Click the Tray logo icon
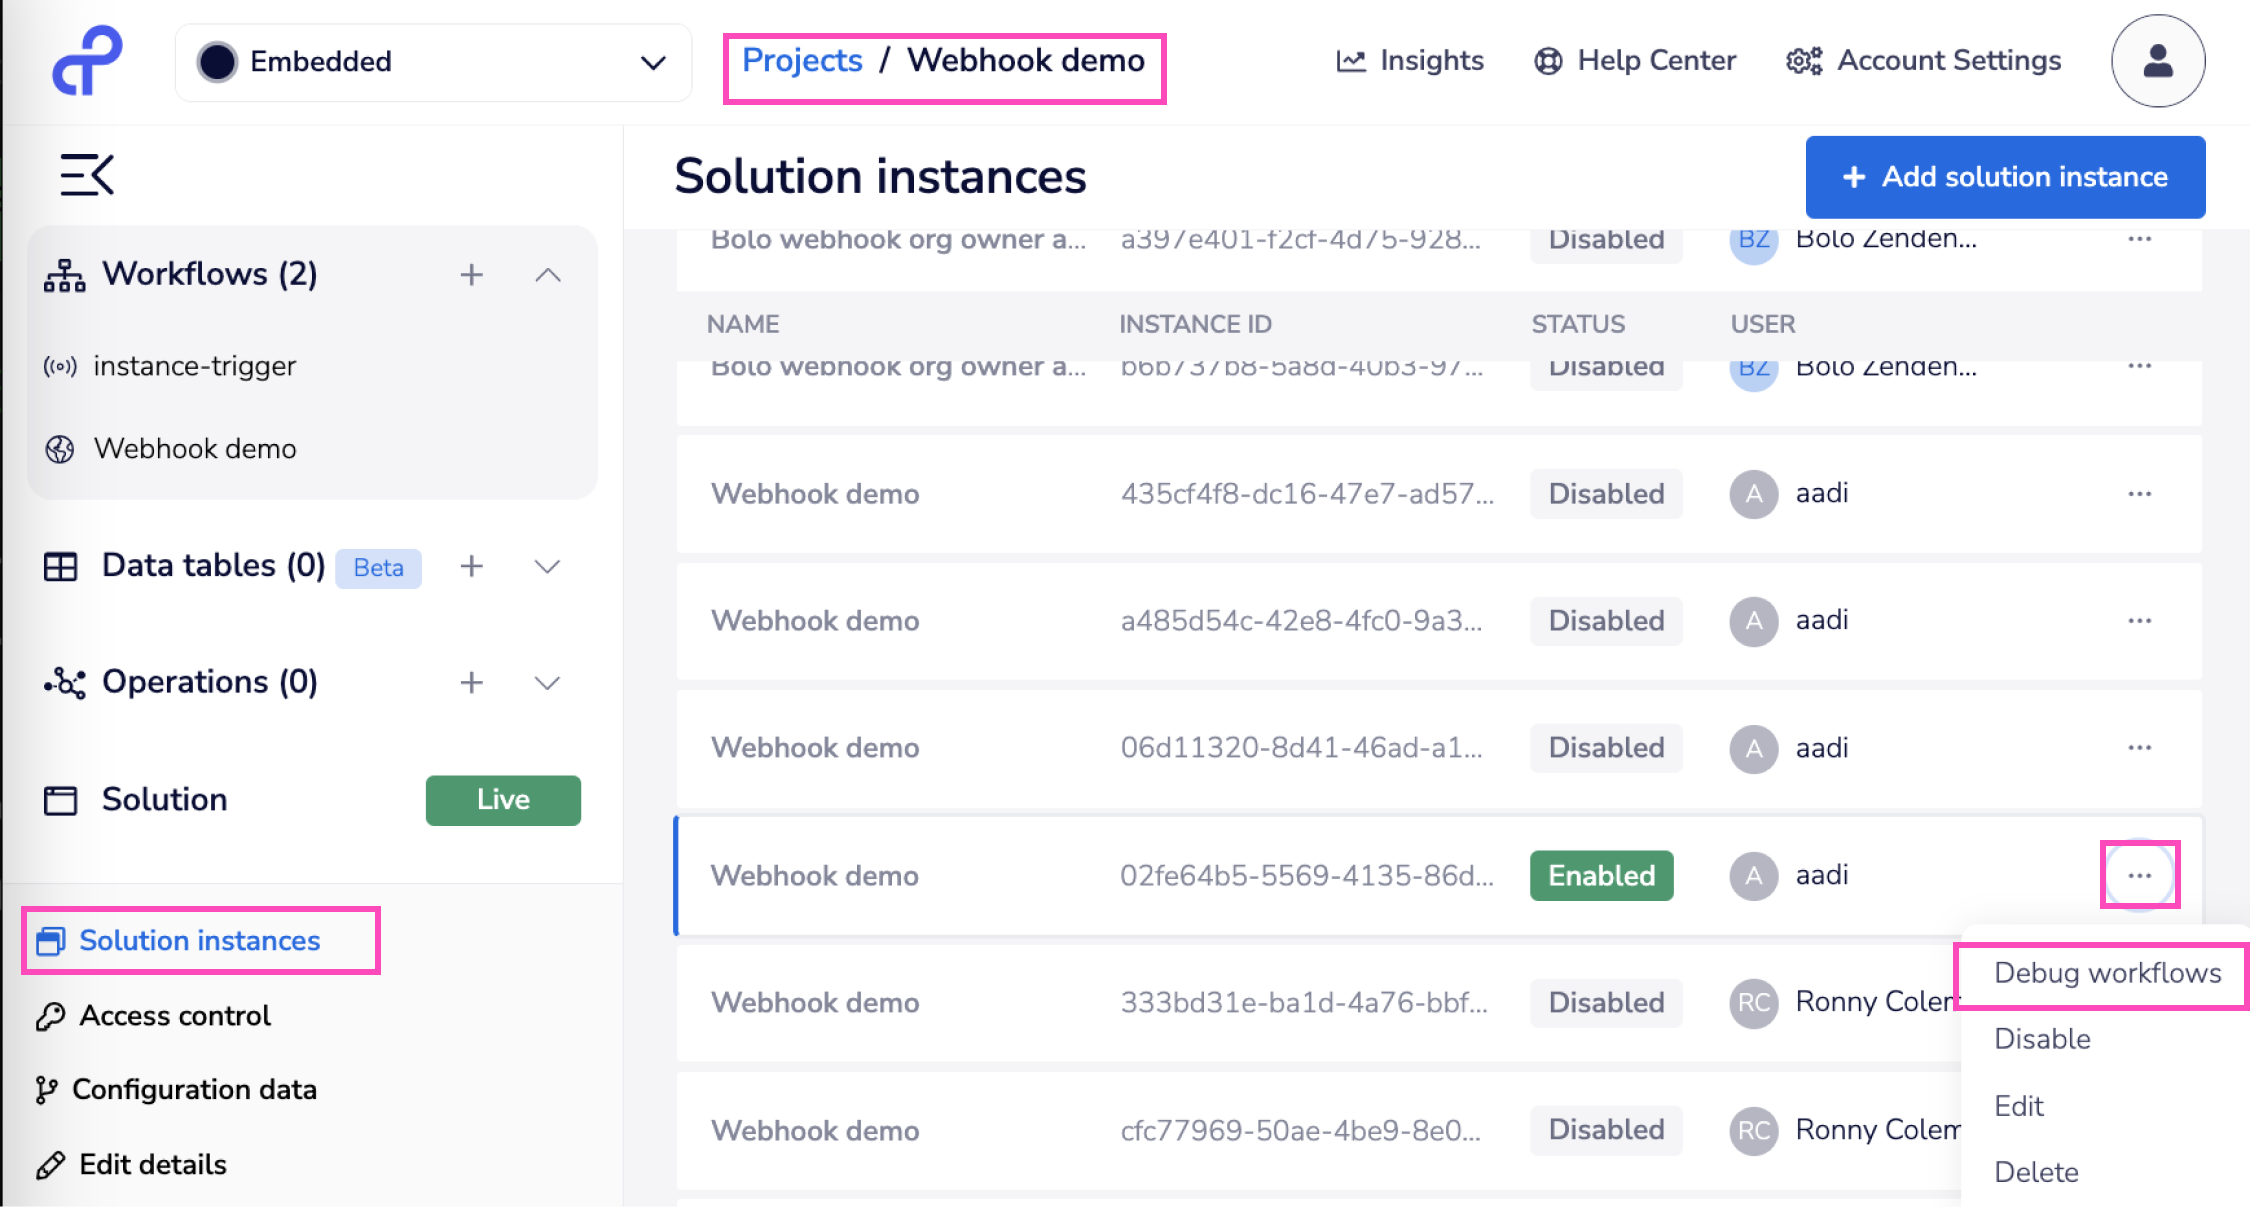This screenshot has height=1207, width=2250. point(87,61)
